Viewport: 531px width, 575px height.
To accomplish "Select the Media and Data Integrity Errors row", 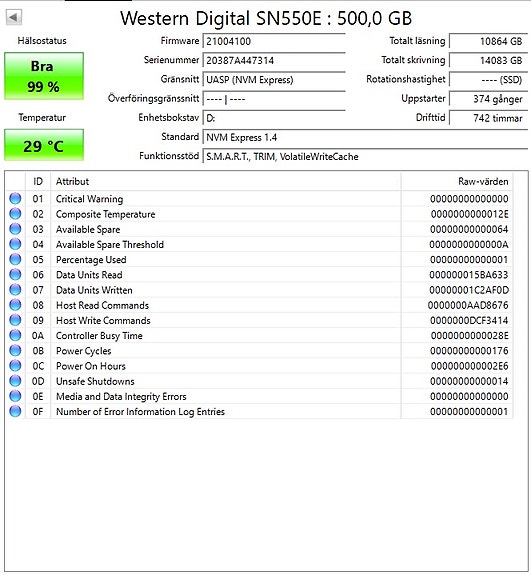I will pyautogui.click(x=259, y=396).
